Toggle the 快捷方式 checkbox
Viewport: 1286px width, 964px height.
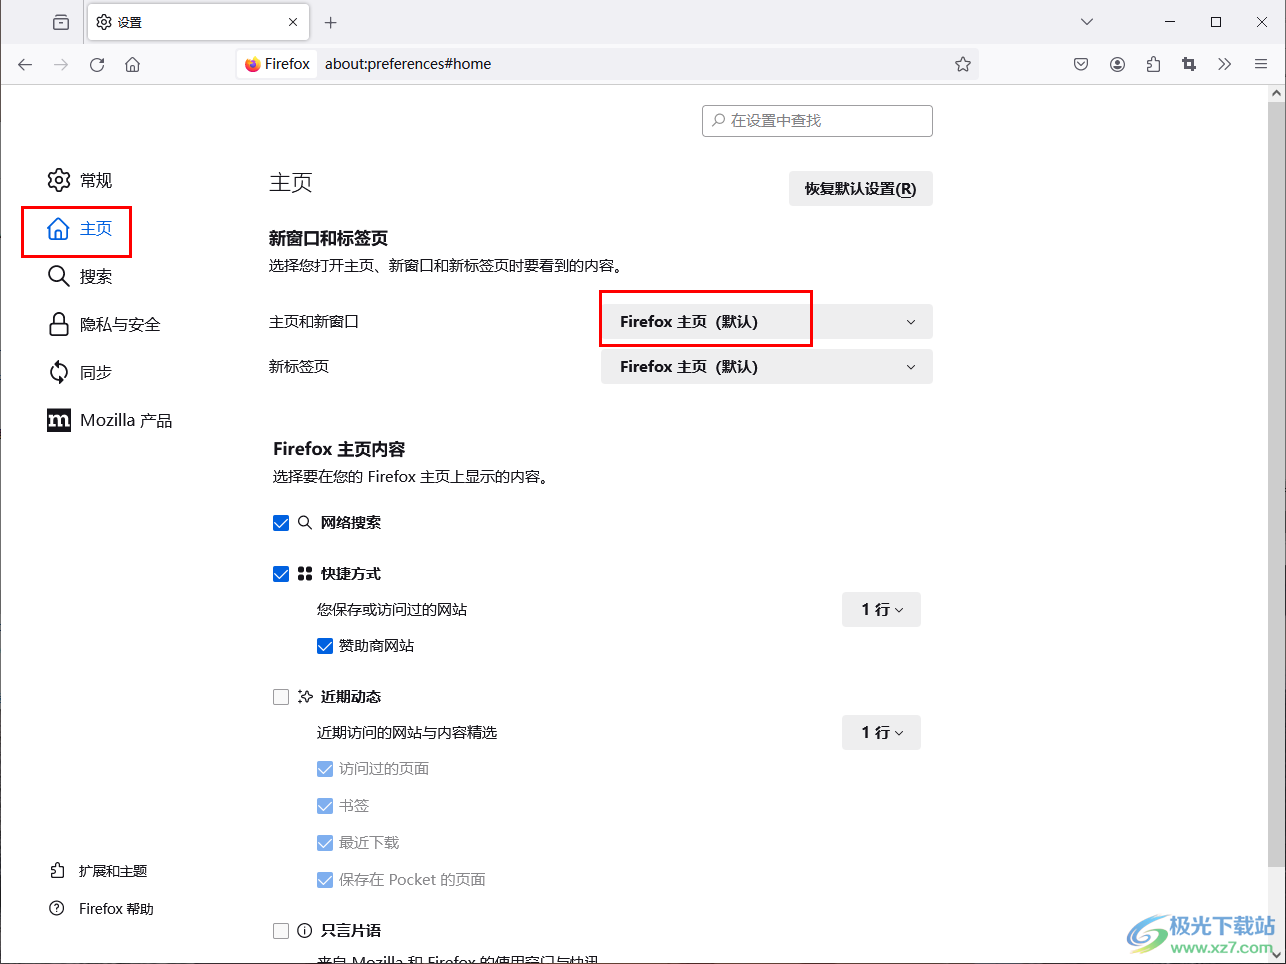pos(281,574)
